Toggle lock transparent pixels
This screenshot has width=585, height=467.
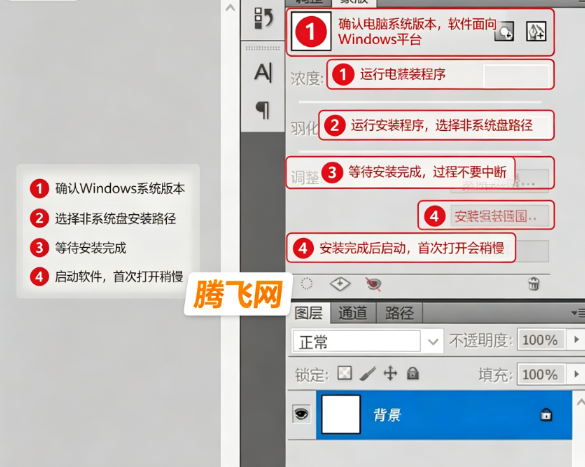pos(344,373)
